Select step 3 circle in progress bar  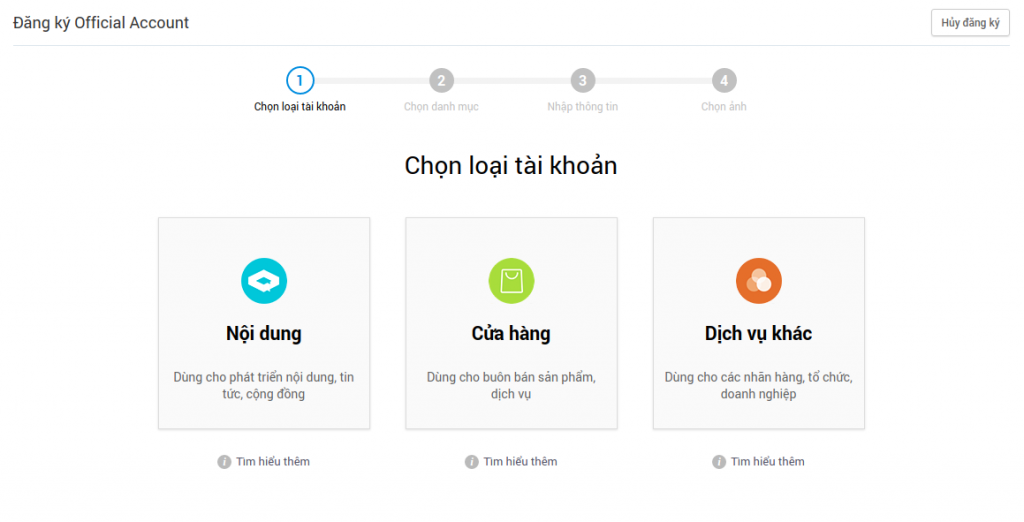point(583,80)
